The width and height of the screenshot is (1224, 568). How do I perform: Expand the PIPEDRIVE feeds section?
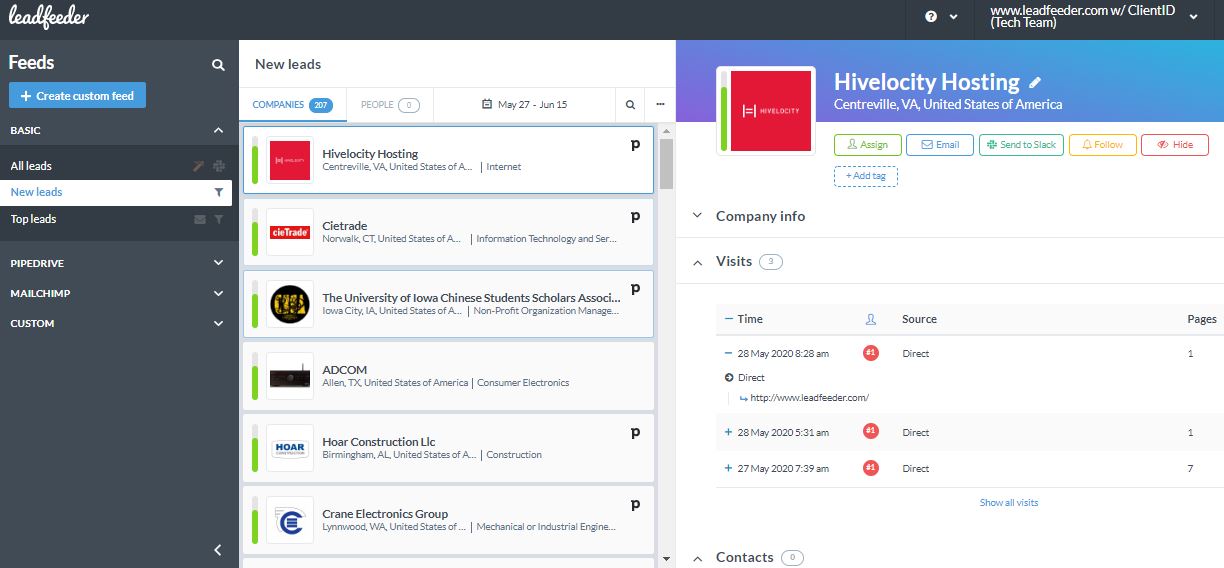[218, 263]
